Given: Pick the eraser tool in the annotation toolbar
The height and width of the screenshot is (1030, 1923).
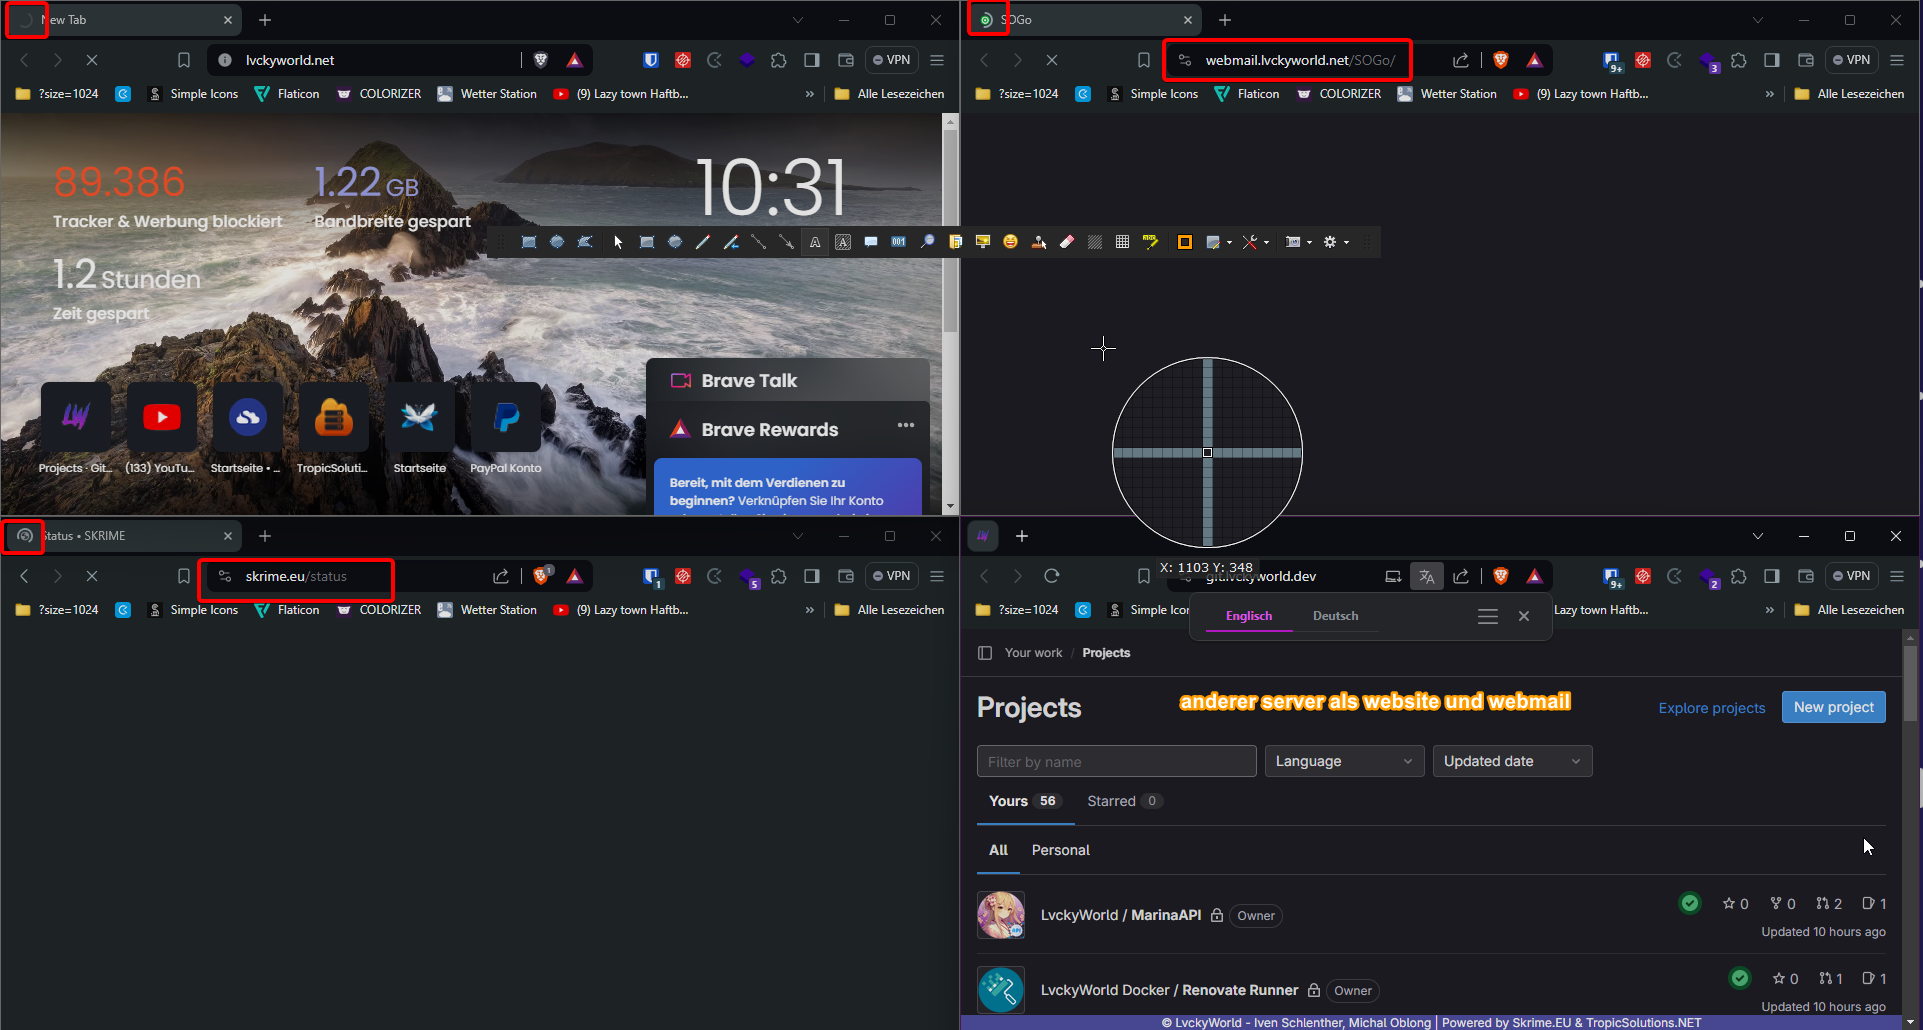Looking at the screenshot, I should pos(1067,242).
